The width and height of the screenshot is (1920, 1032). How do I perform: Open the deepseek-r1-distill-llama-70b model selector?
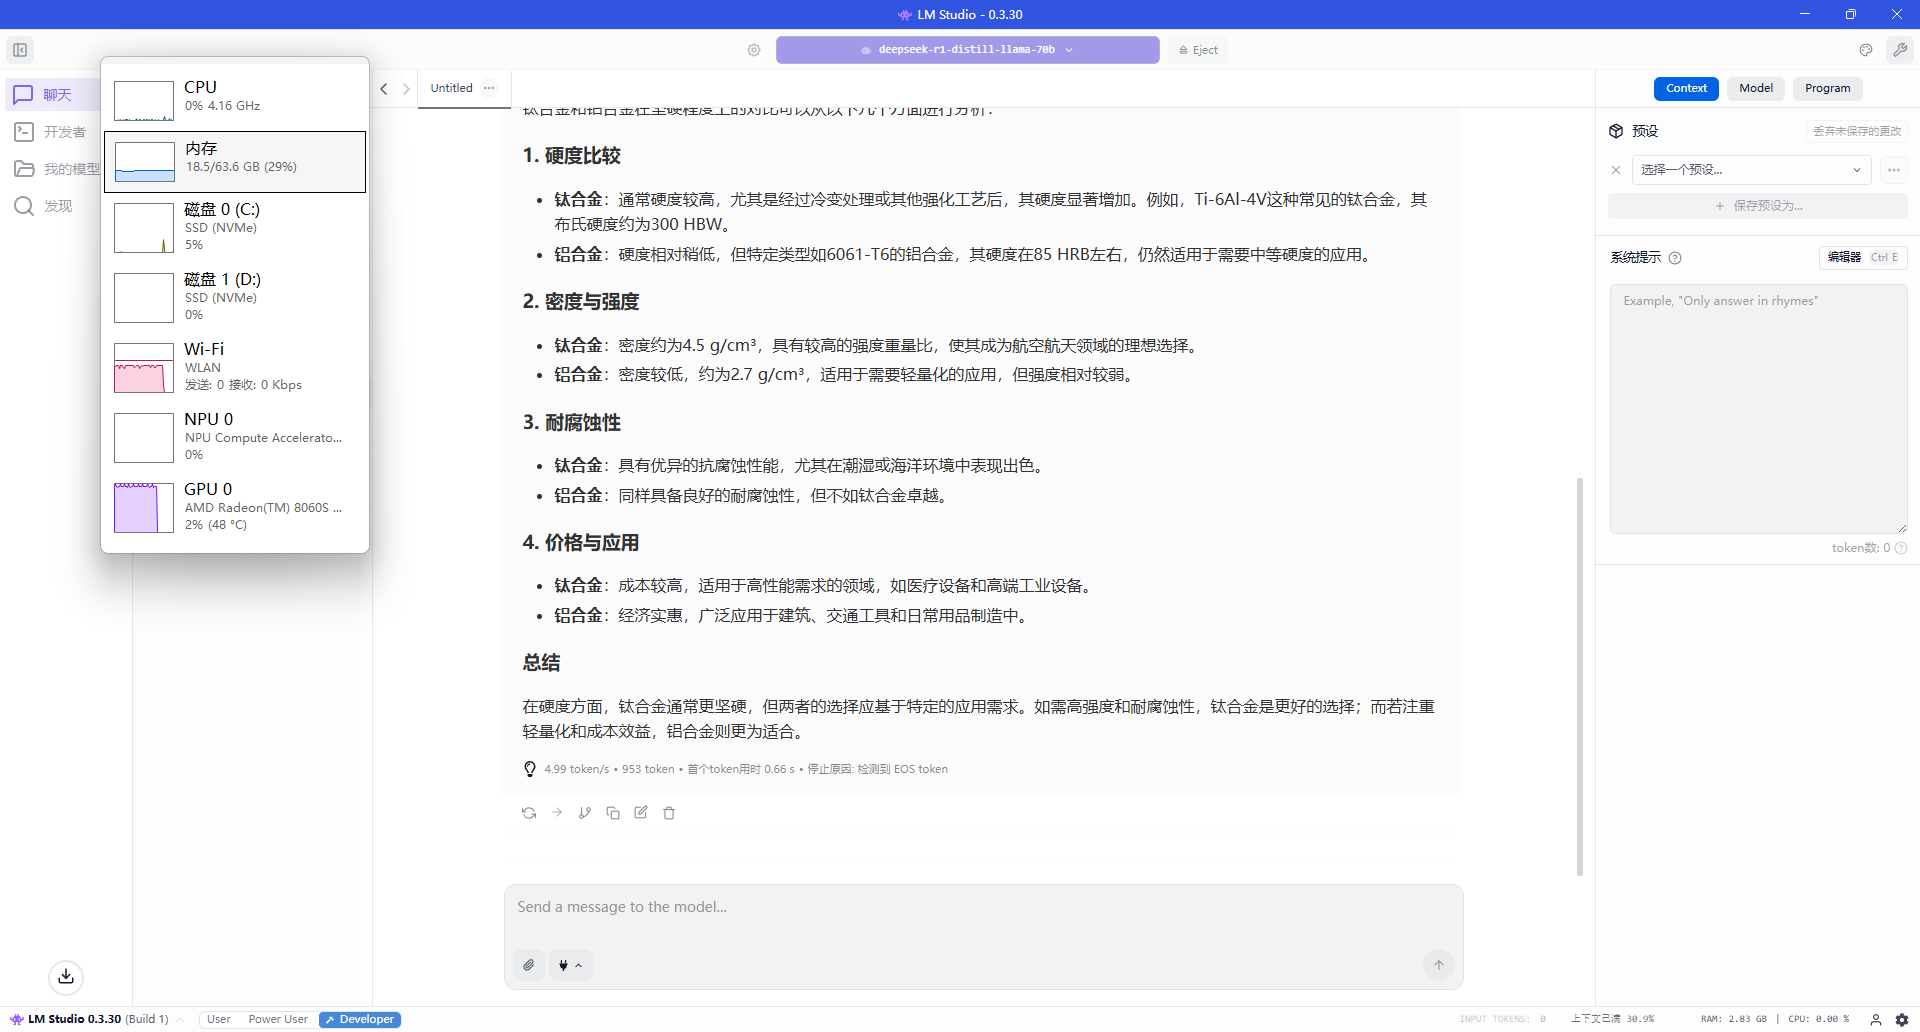(x=967, y=50)
